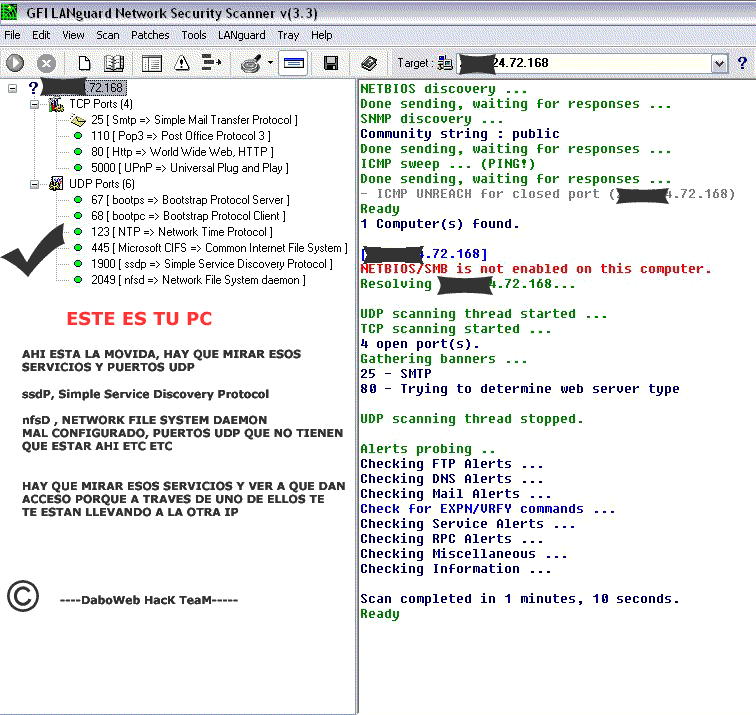
Task: Open dropdown arrow next to dish icon
Action: click(270, 63)
